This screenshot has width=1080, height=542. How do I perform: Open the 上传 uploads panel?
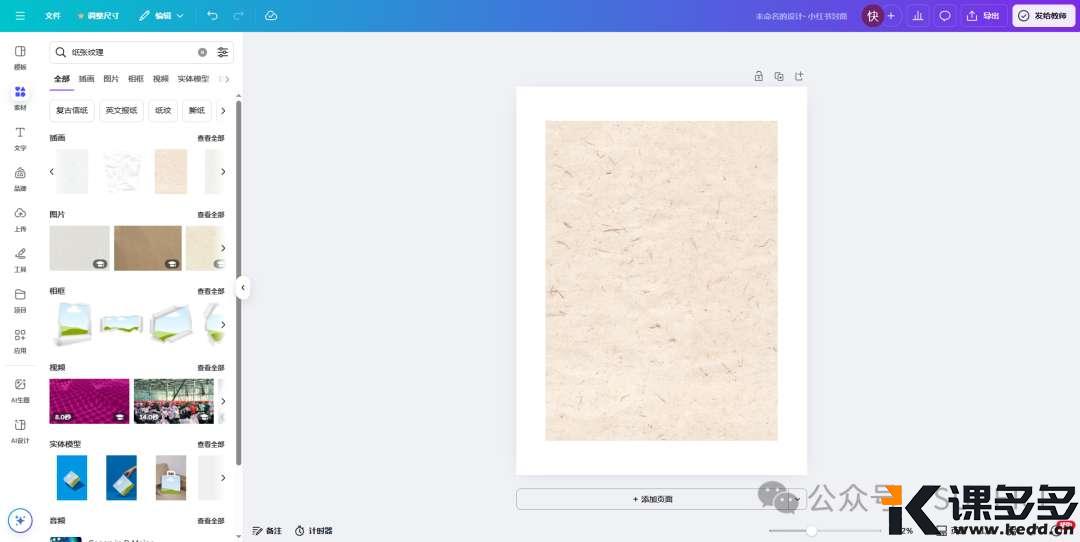pos(20,219)
